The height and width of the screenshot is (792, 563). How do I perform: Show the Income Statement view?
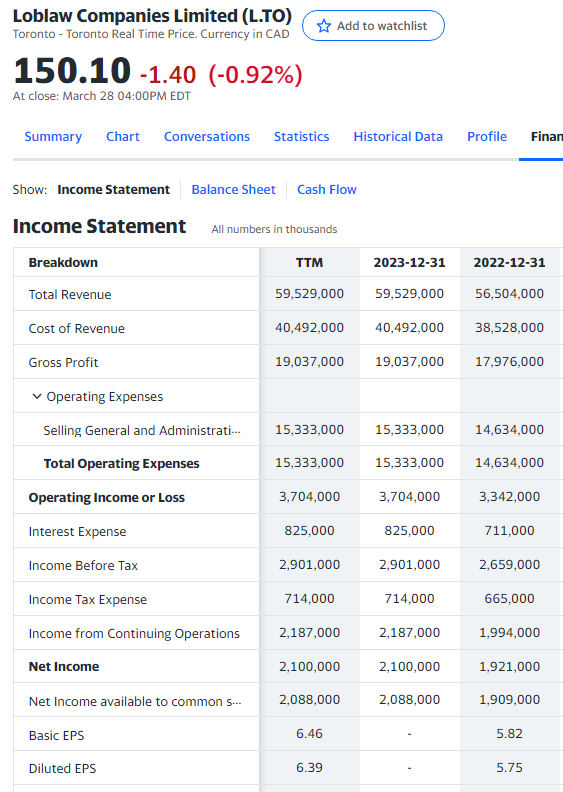coord(114,189)
